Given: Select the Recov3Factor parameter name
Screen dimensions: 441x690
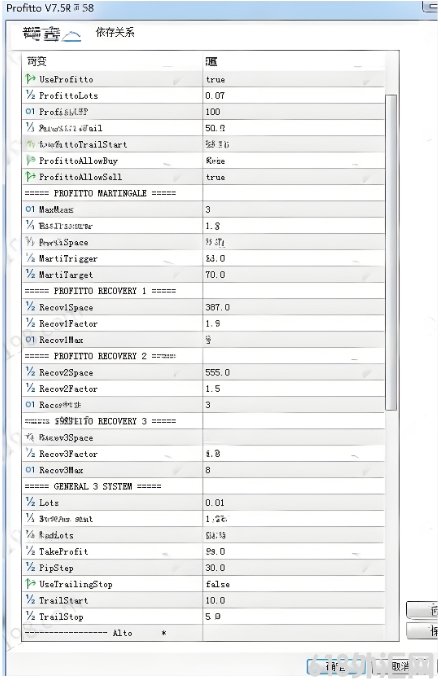Looking at the screenshot, I should pyautogui.click(x=68, y=454).
